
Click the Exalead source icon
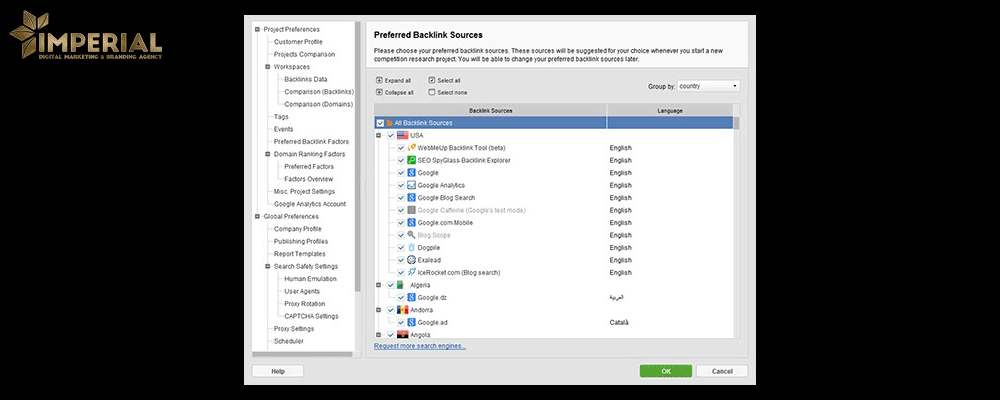(x=411, y=260)
